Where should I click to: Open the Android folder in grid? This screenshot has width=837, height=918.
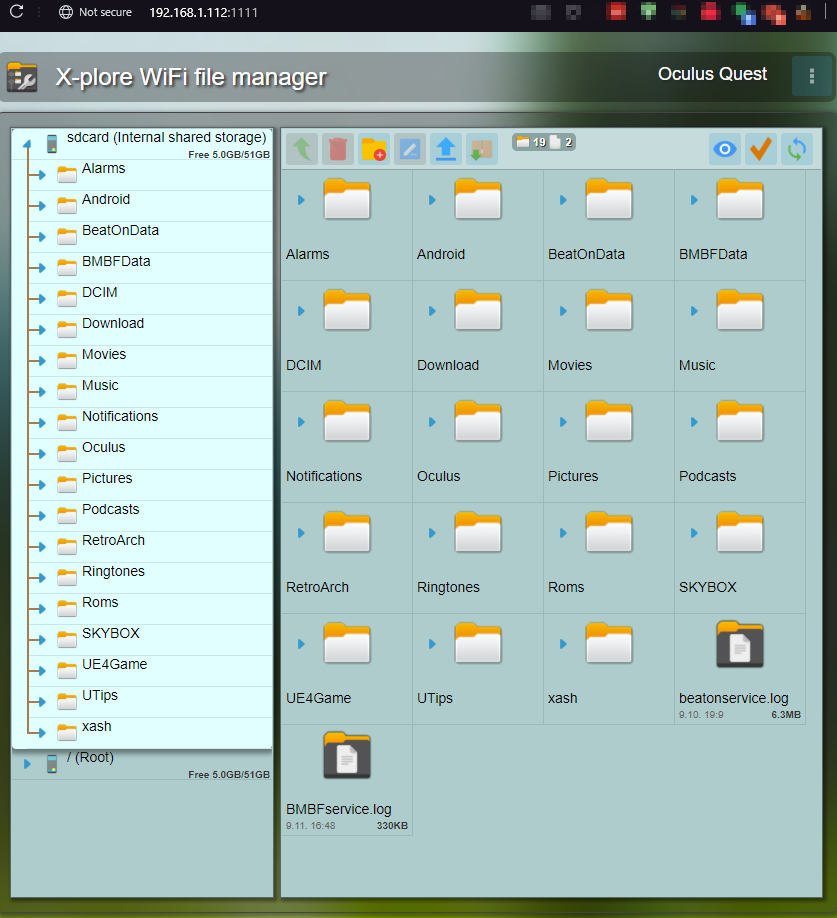point(478,199)
